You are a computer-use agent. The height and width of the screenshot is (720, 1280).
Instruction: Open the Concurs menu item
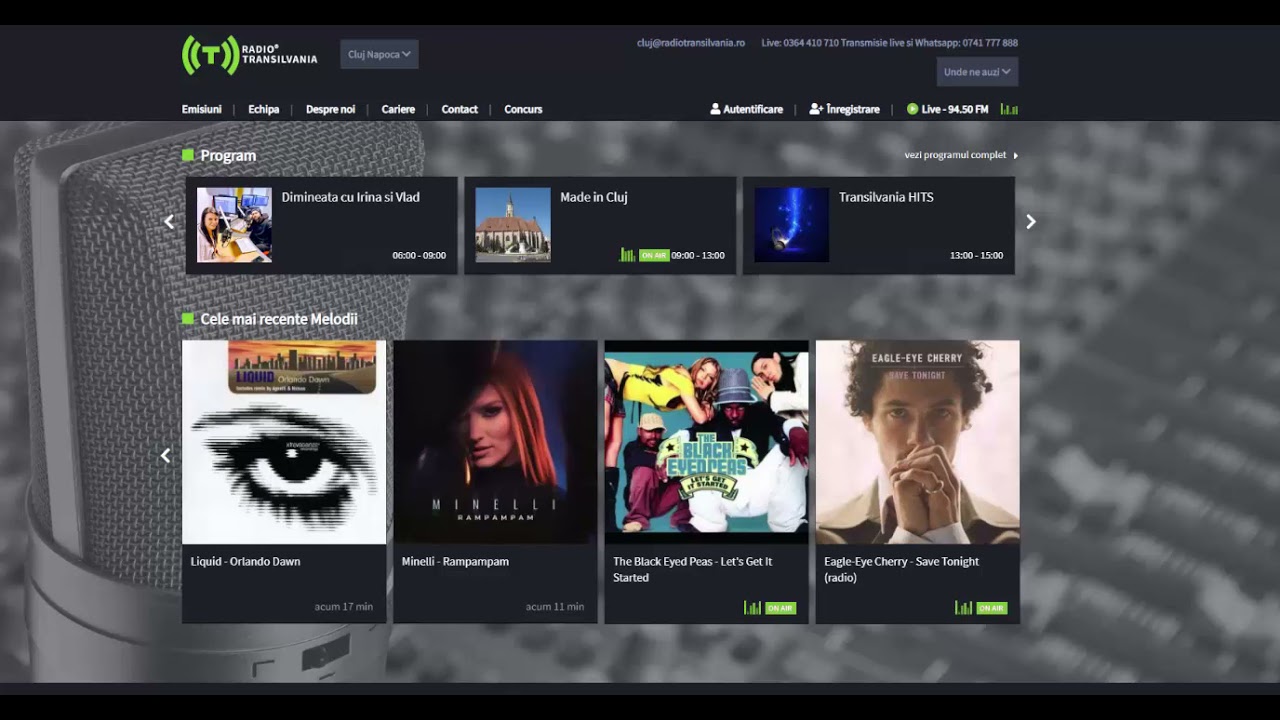(x=523, y=109)
